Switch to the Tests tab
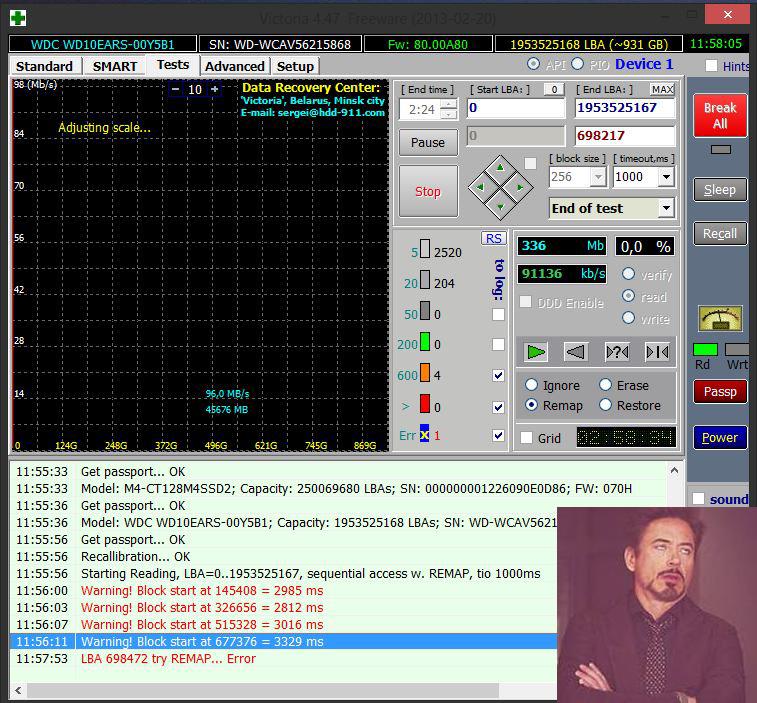 pos(173,65)
